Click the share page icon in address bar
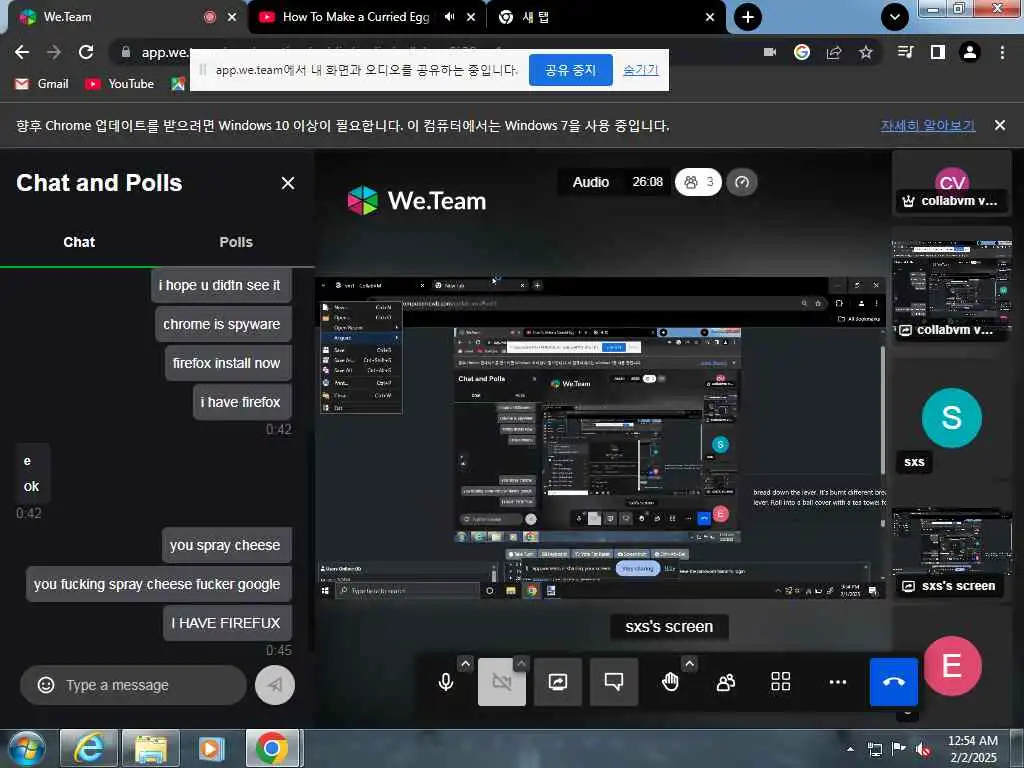 (x=834, y=52)
